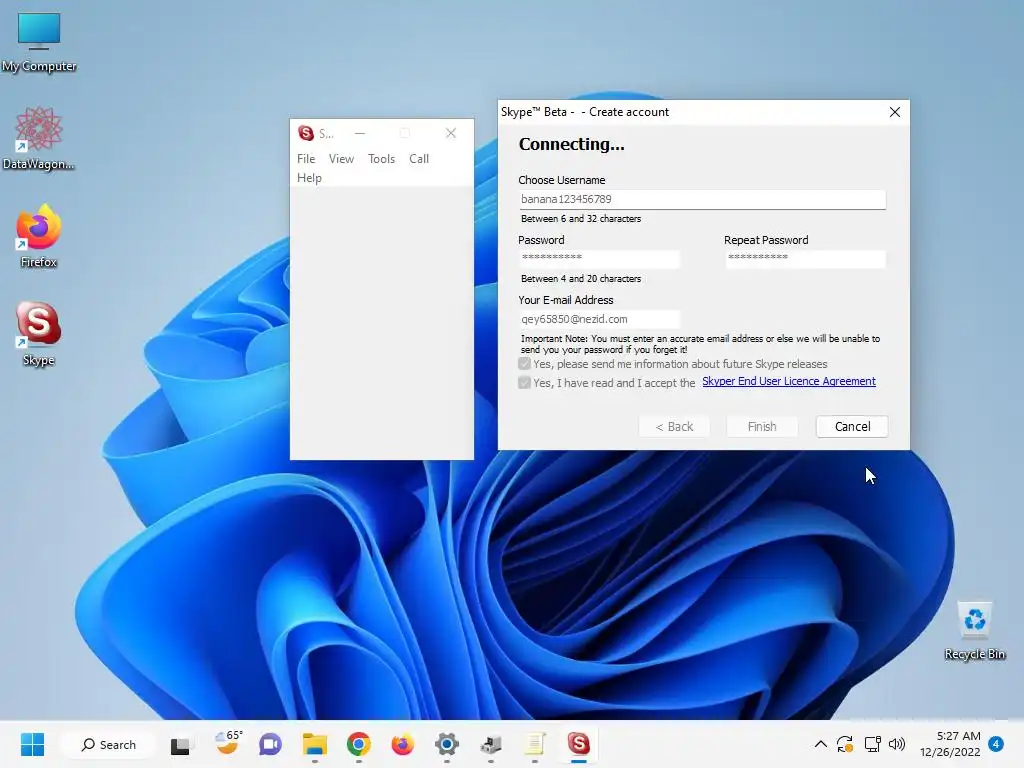1024x768 pixels.
Task: Minimize the small Skype window
Action: pos(360,133)
